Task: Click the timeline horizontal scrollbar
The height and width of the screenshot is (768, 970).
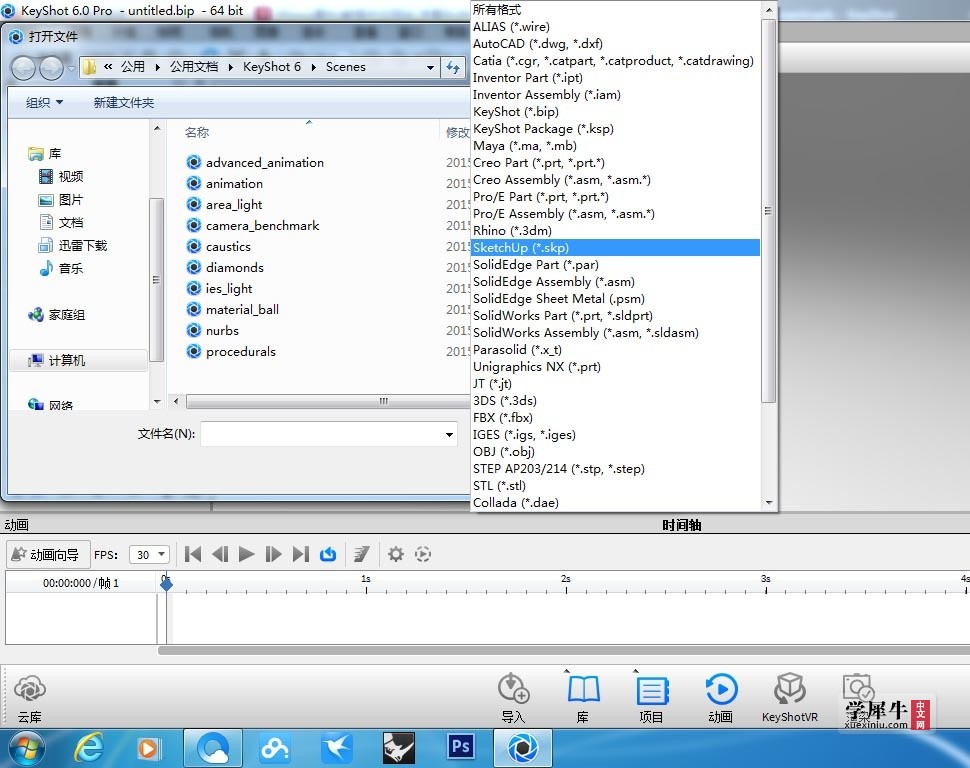Action: [564, 650]
